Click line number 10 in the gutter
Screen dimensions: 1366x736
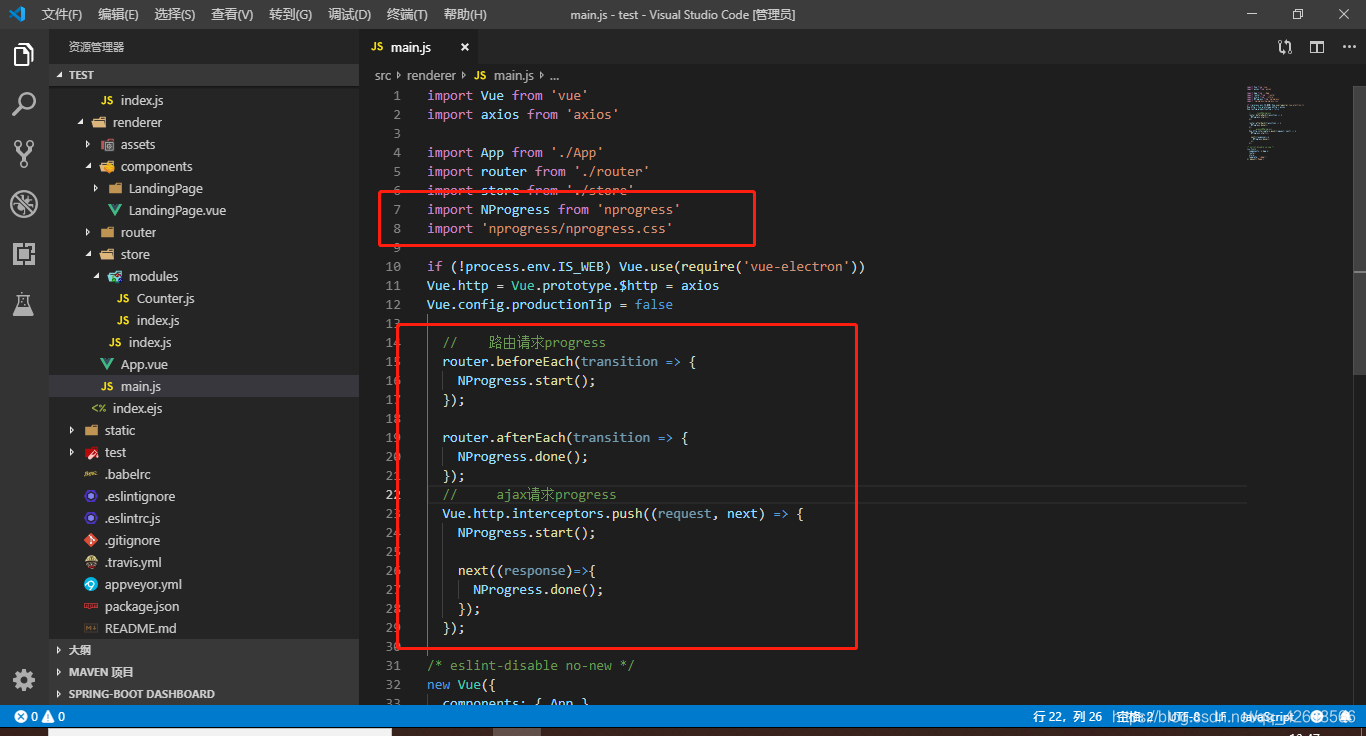point(393,266)
